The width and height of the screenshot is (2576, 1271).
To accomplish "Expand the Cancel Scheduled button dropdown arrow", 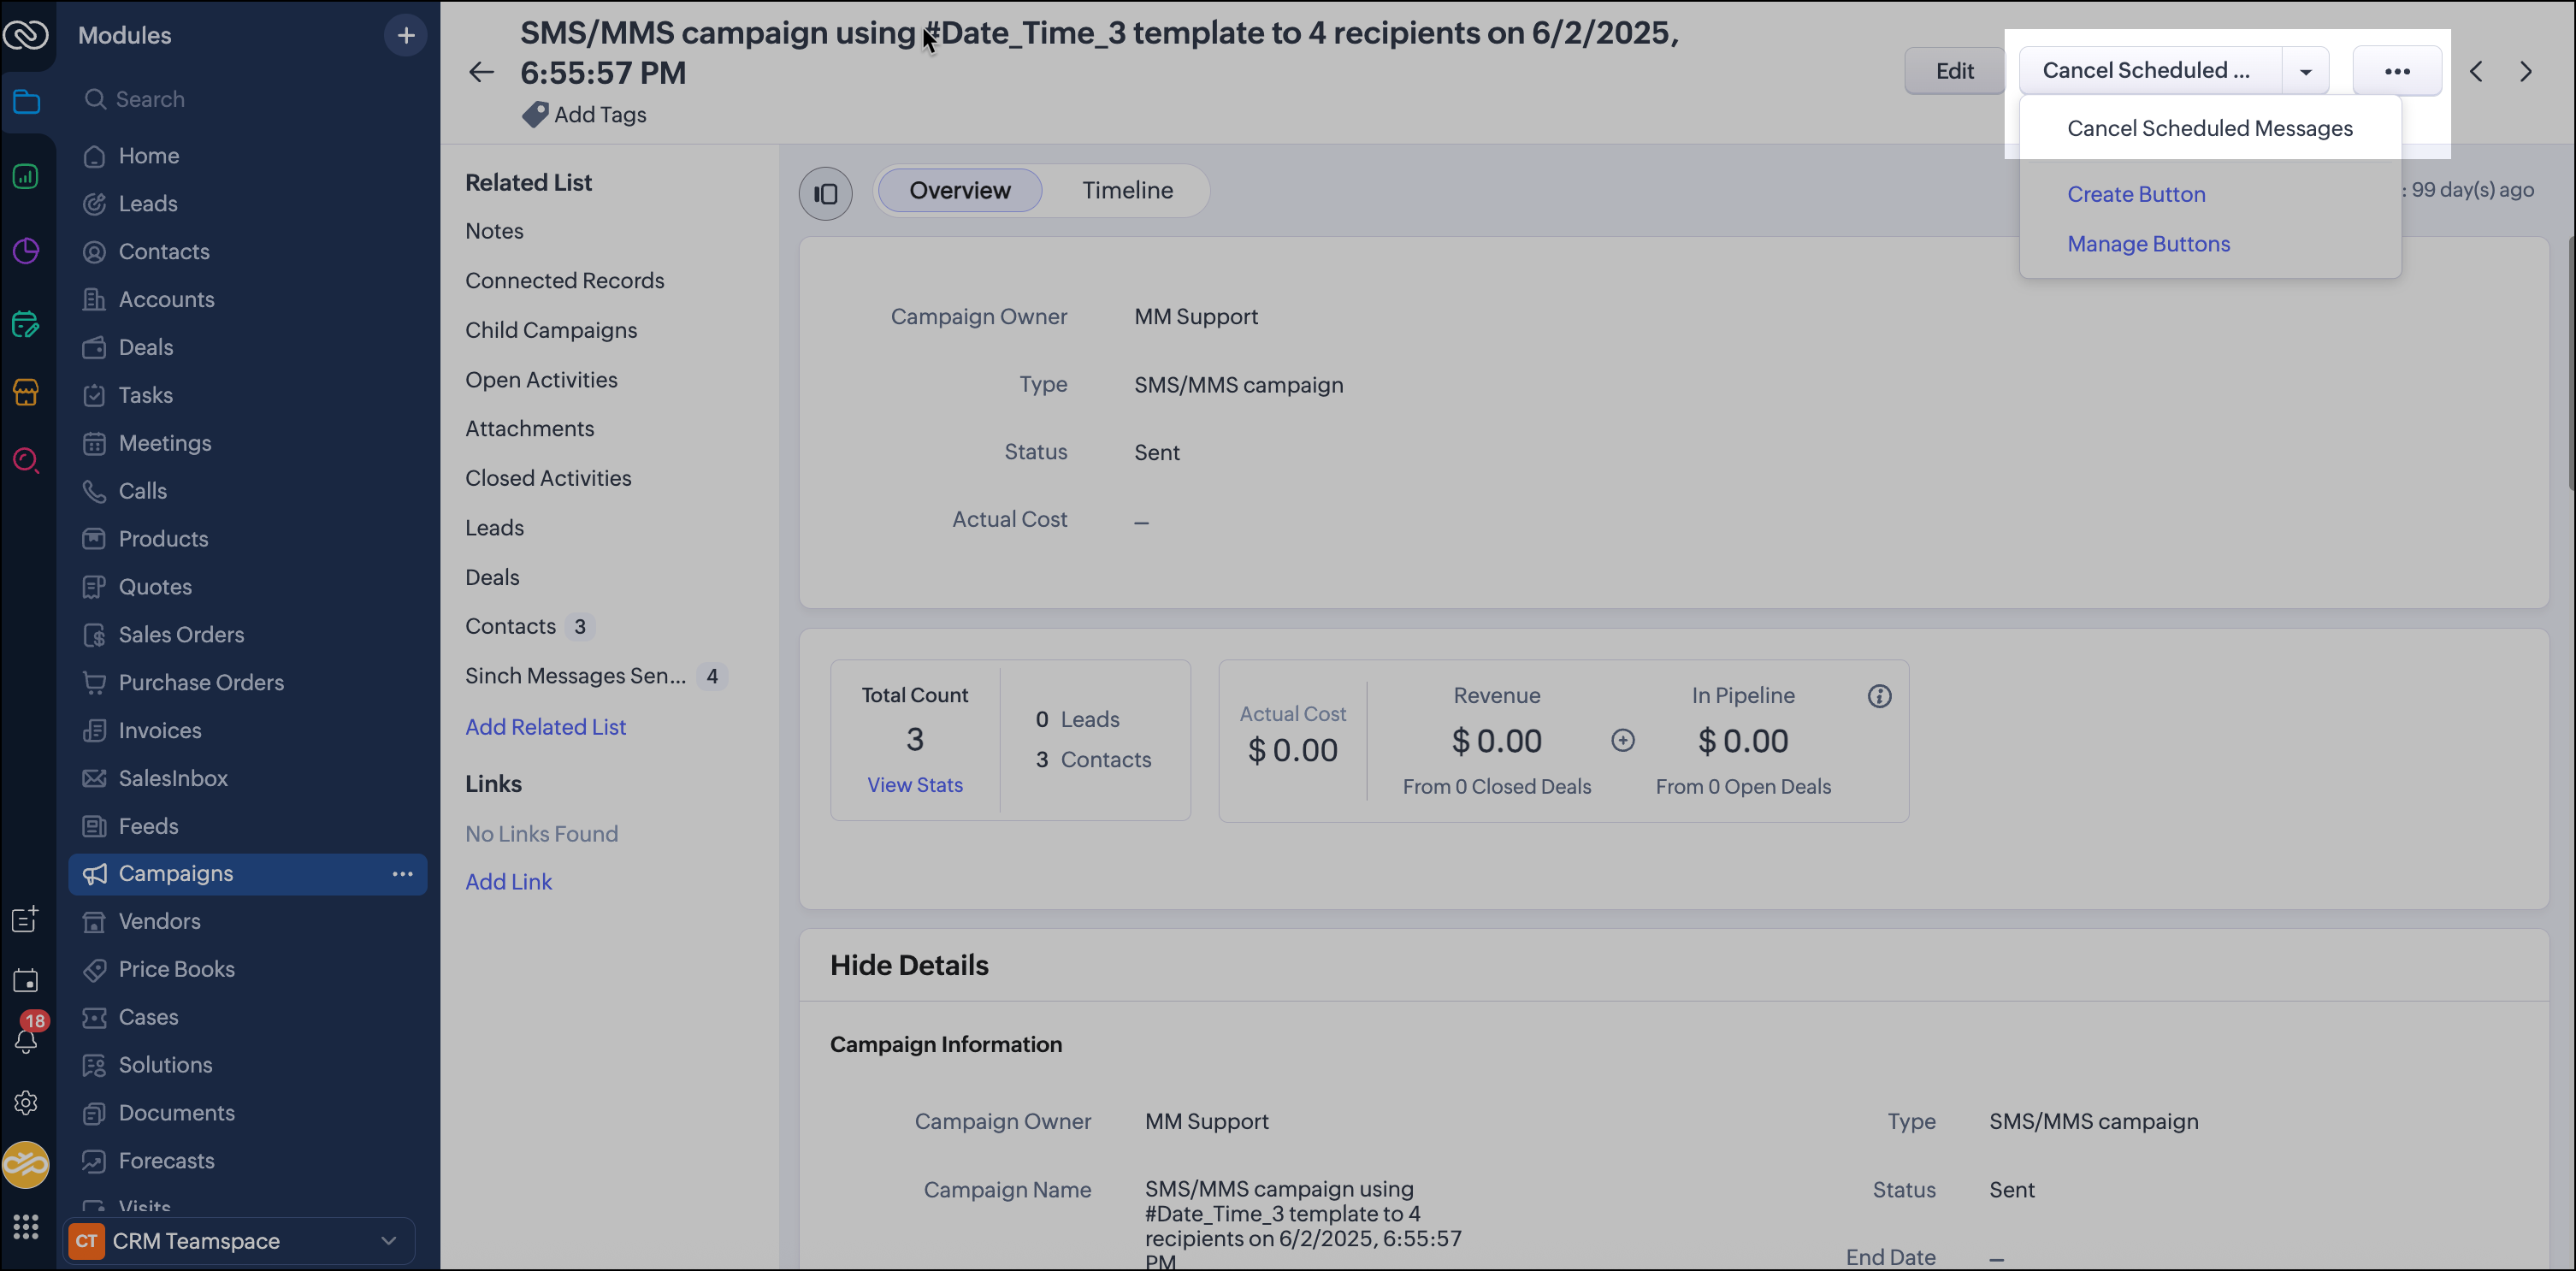I will point(2305,72).
